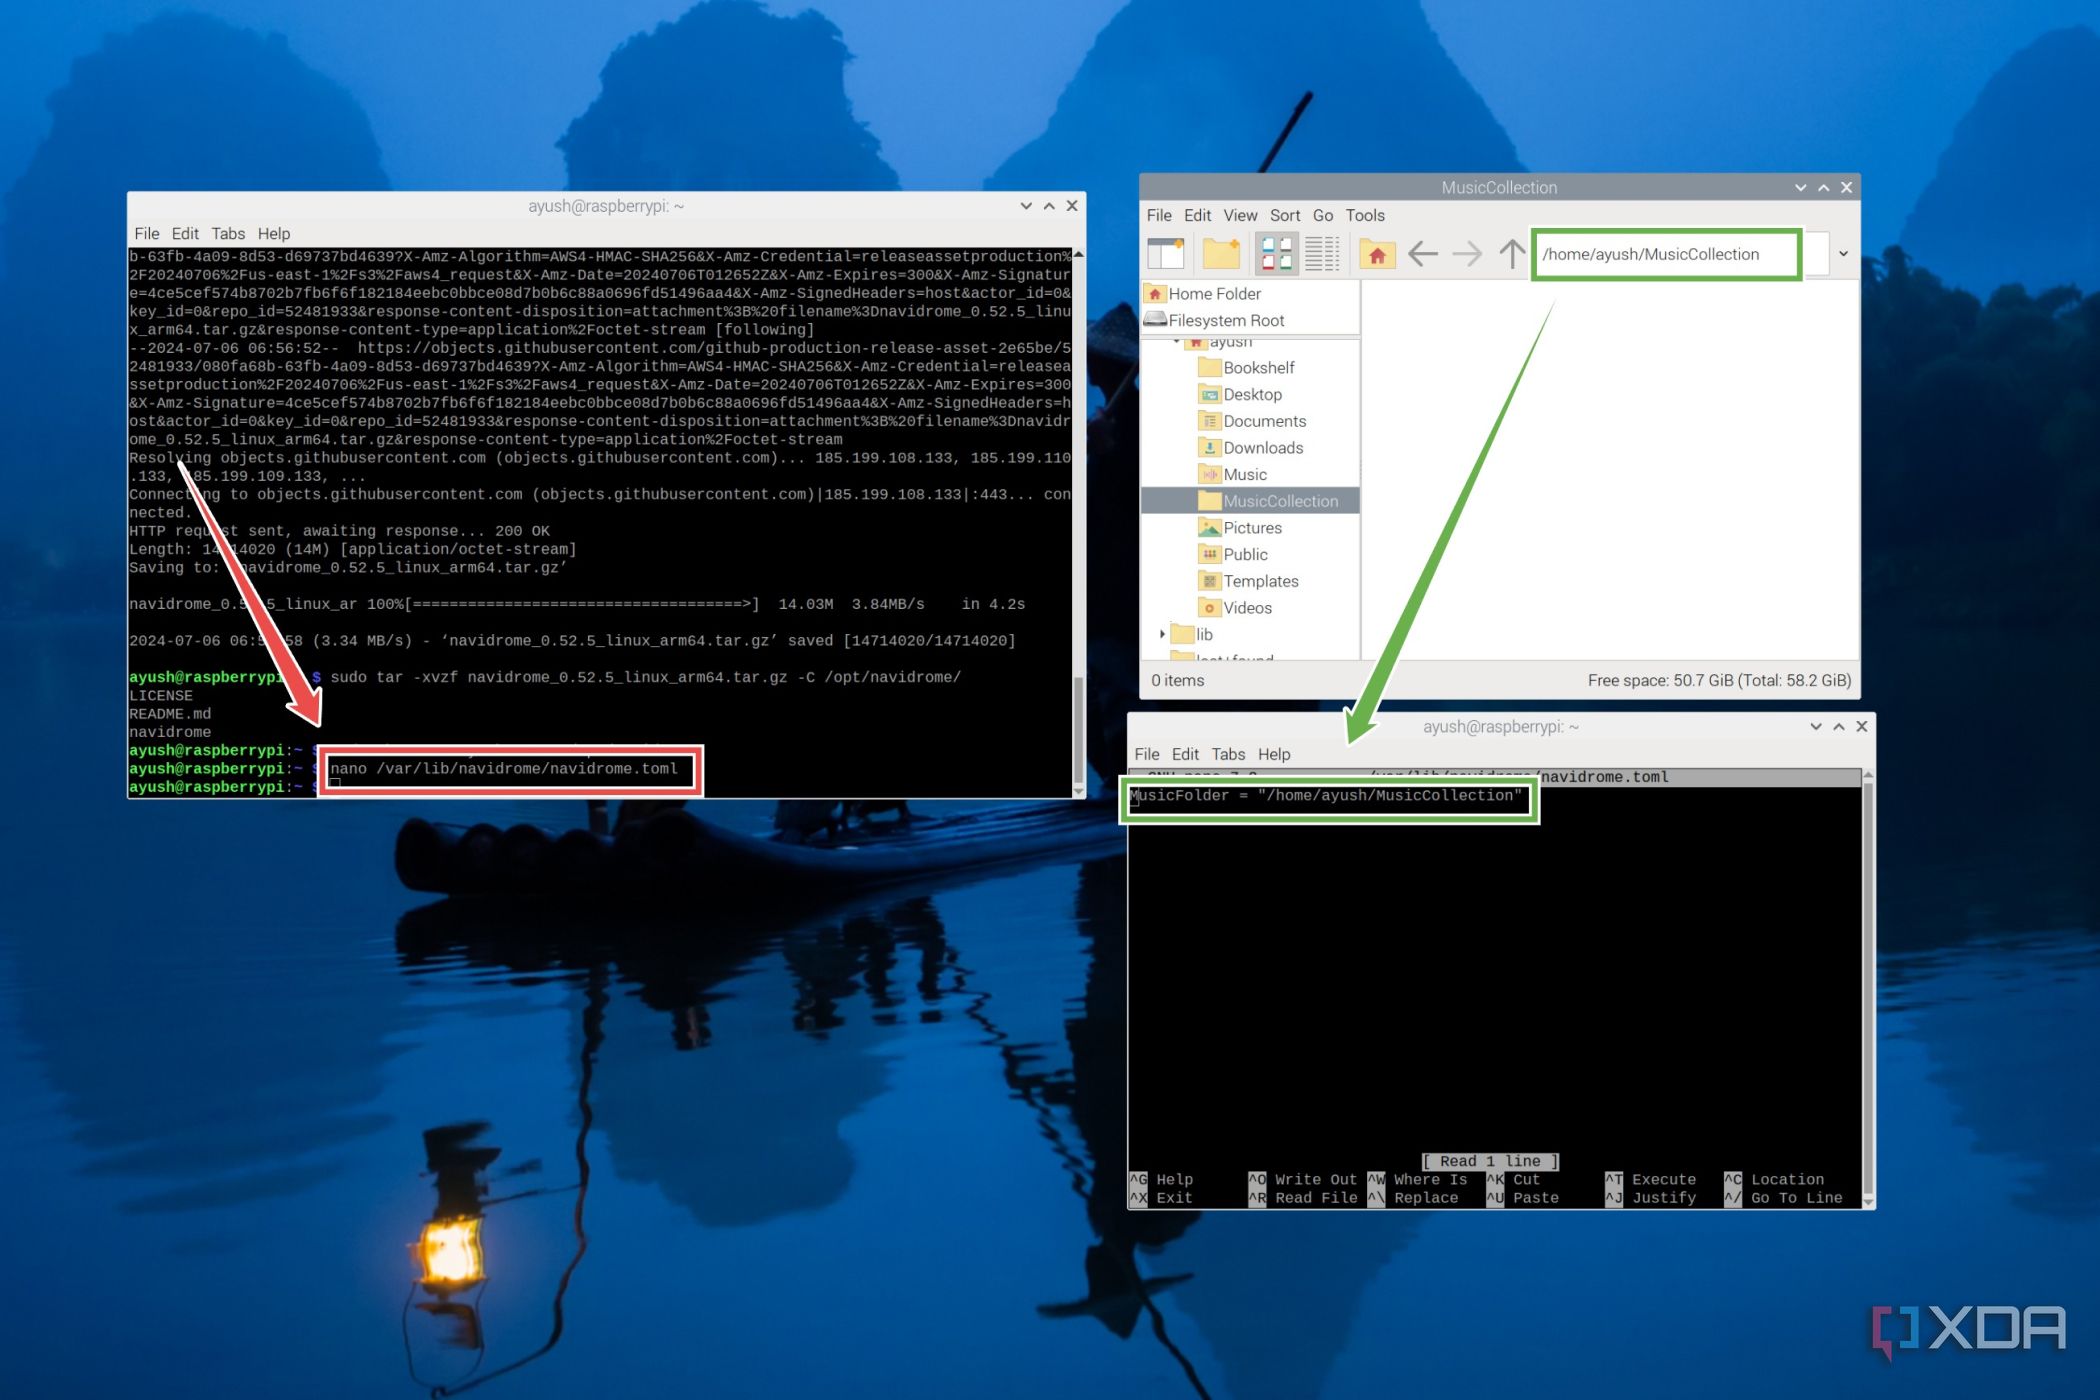
Task: Click the left terminal's vertical scrollbar thumb
Action: 1078,730
